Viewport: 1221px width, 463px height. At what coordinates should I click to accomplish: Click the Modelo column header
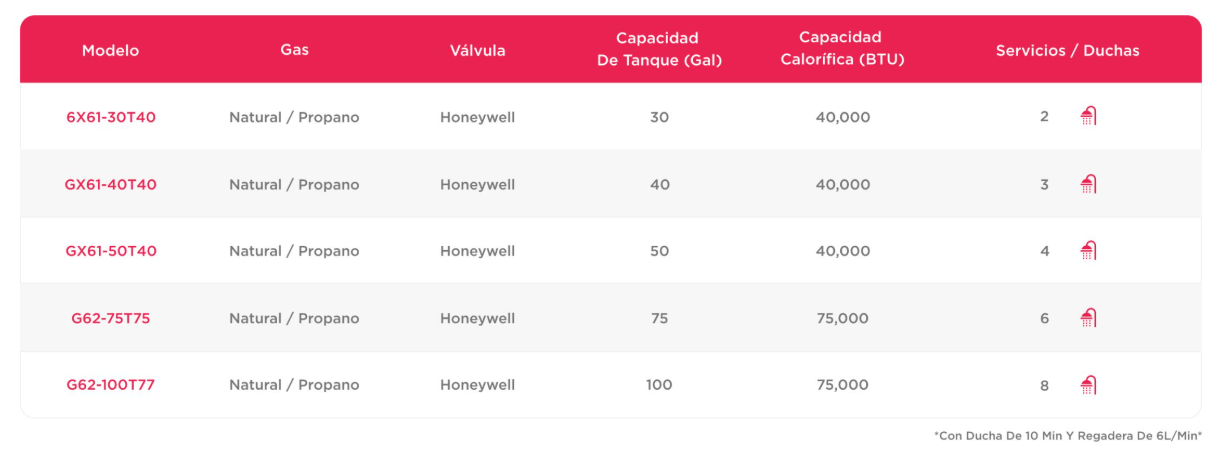click(111, 50)
